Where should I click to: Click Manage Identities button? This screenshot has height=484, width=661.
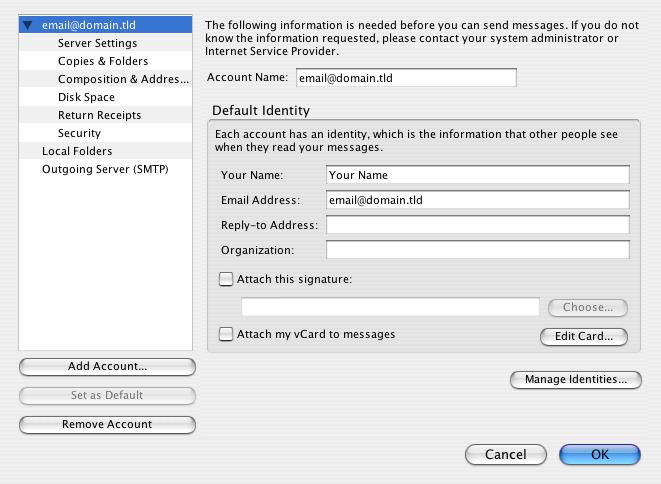click(x=576, y=379)
